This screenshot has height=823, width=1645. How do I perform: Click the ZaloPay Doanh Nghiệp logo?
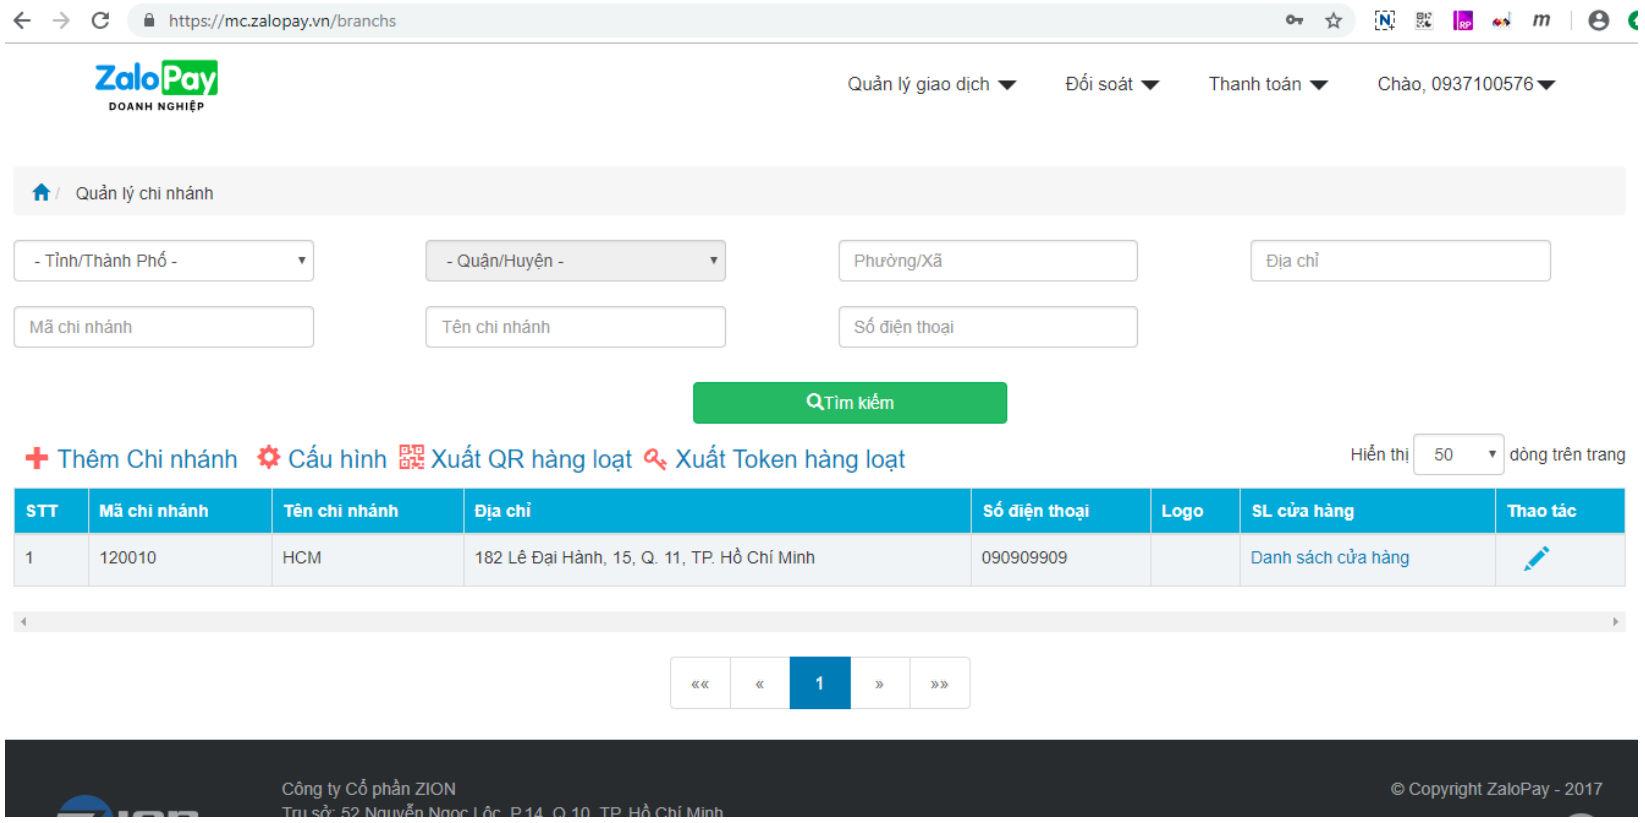tap(156, 86)
